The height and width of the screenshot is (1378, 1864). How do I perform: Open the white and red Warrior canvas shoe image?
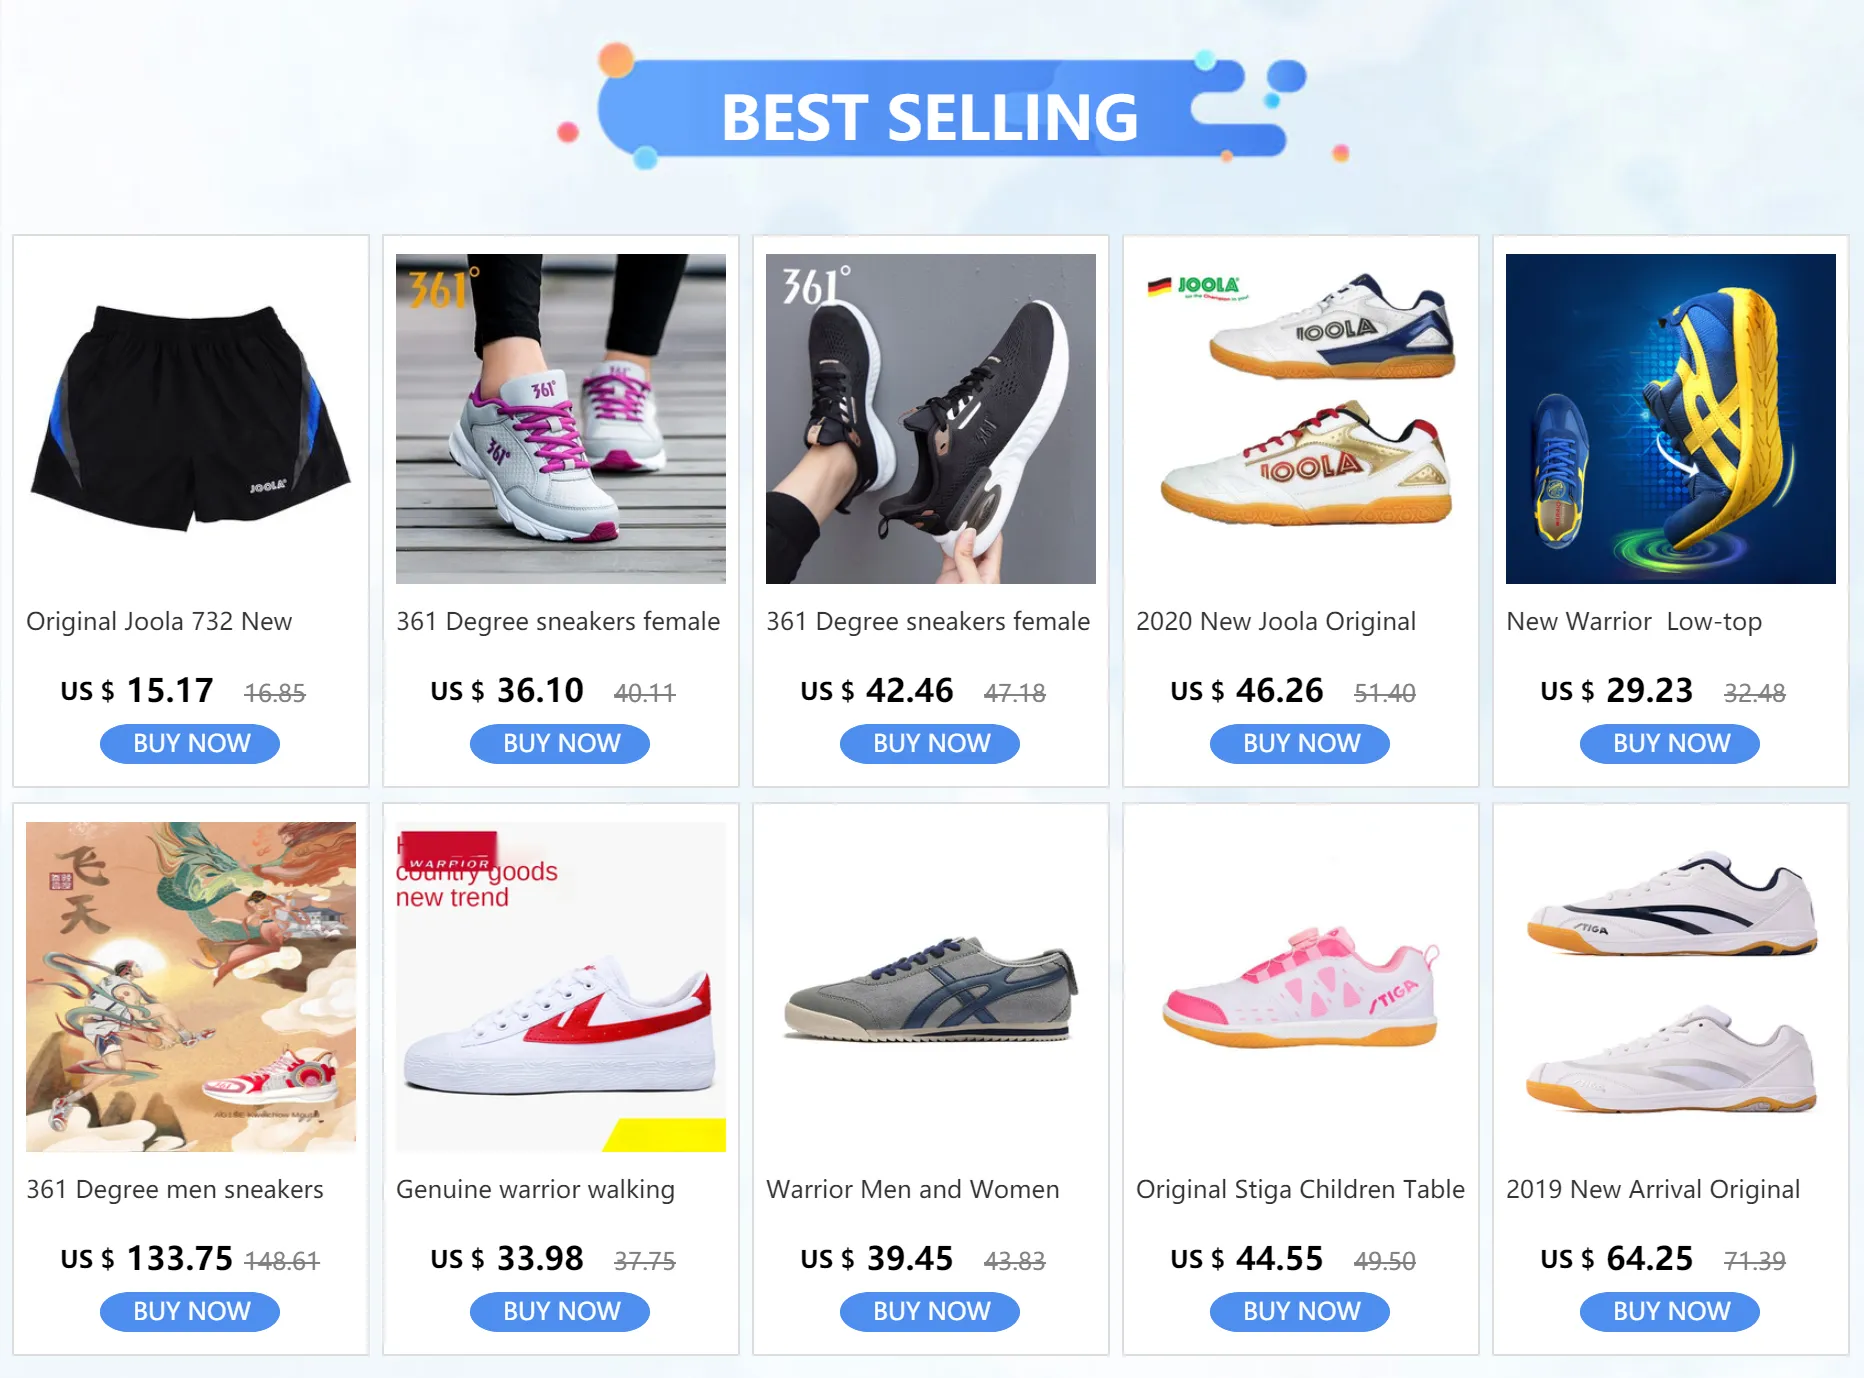coord(561,987)
